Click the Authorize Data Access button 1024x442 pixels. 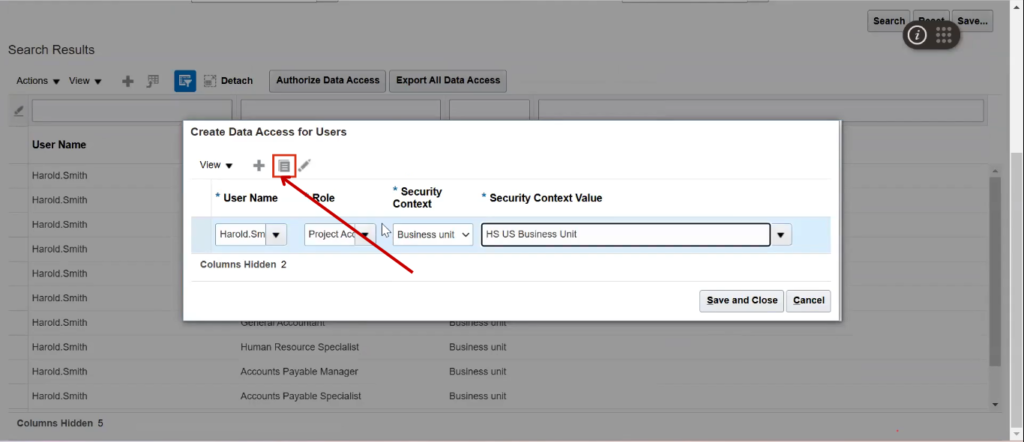(x=328, y=80)
